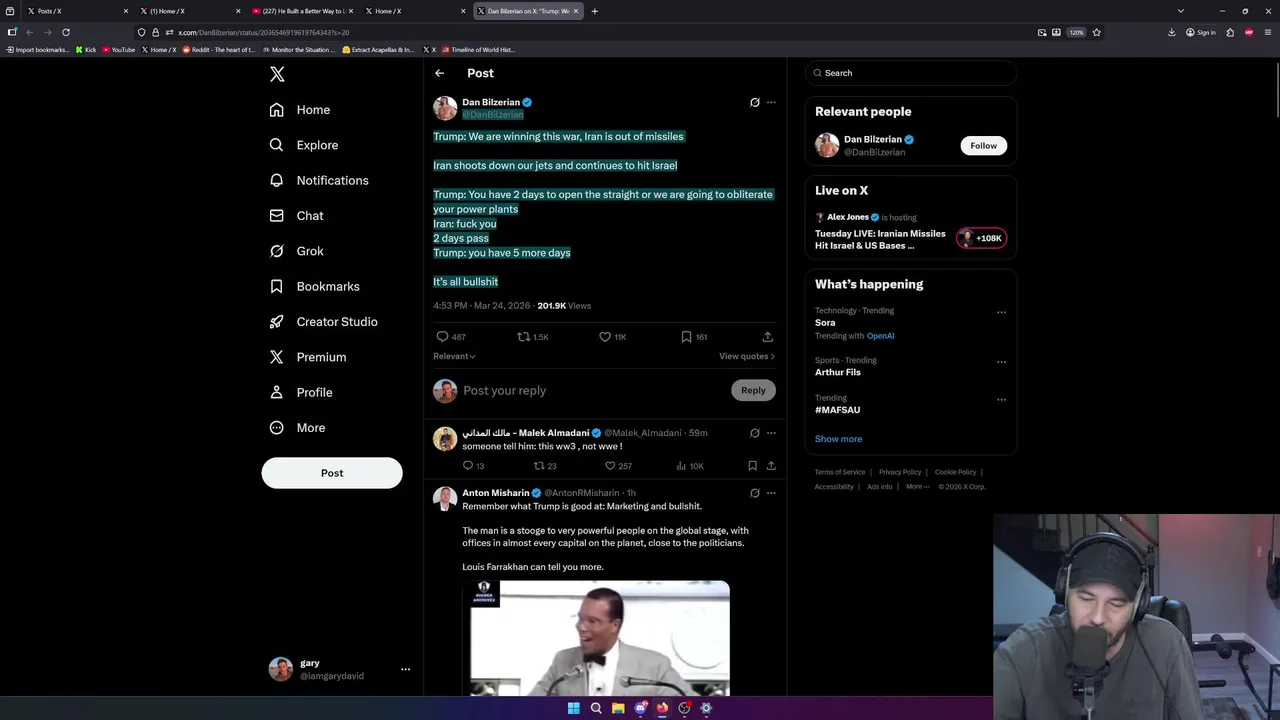Open View quotes link
This screenshot has height=720, width=1280.
click(x=746, y=356)
